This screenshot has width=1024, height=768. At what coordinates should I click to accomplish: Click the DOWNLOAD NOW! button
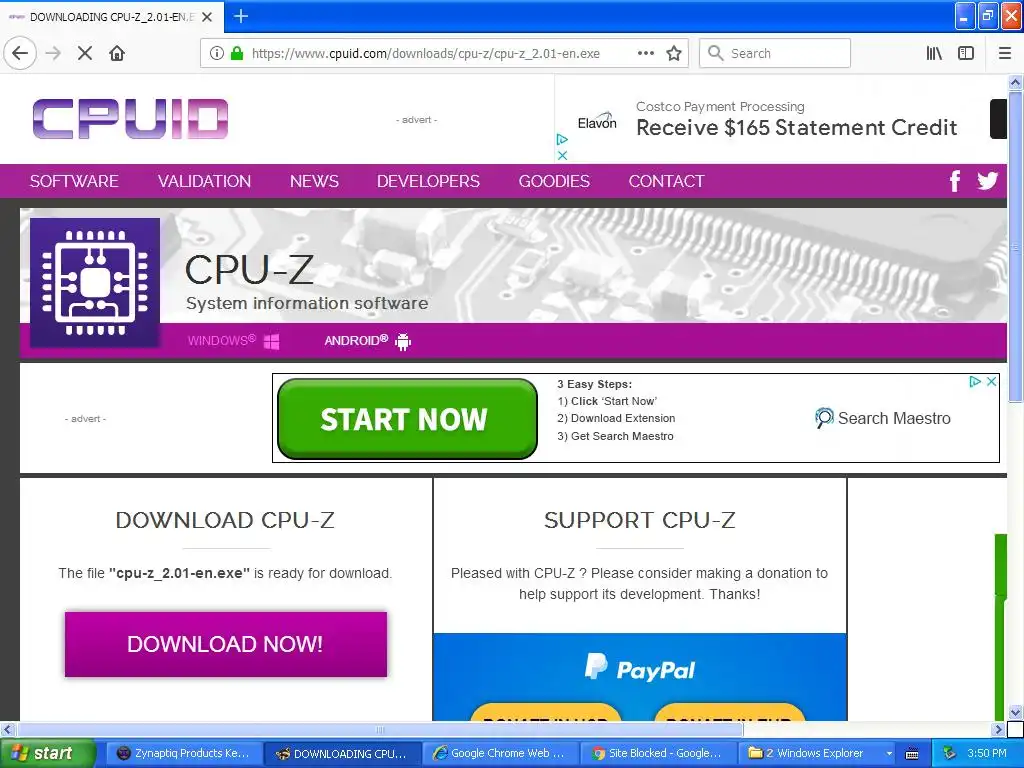(x=226, y=644)
